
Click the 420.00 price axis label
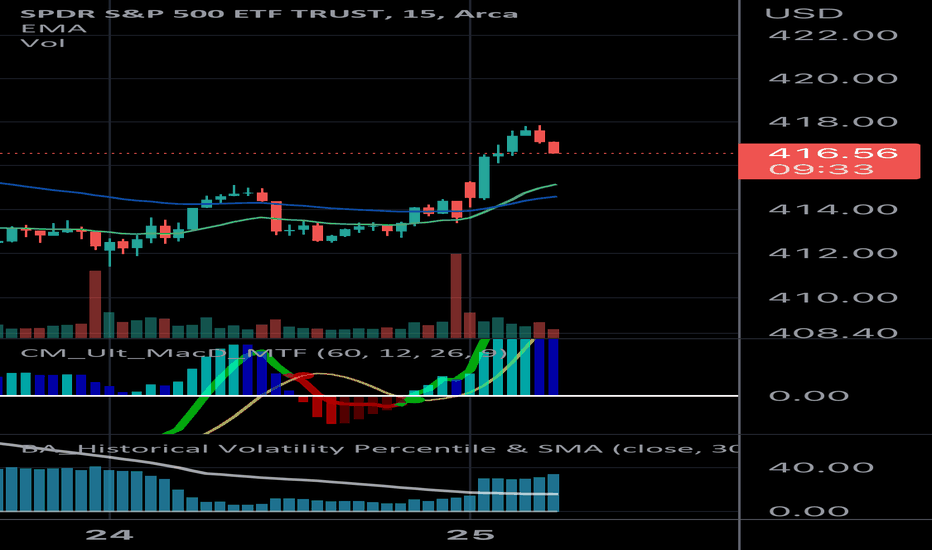[833, 78]
